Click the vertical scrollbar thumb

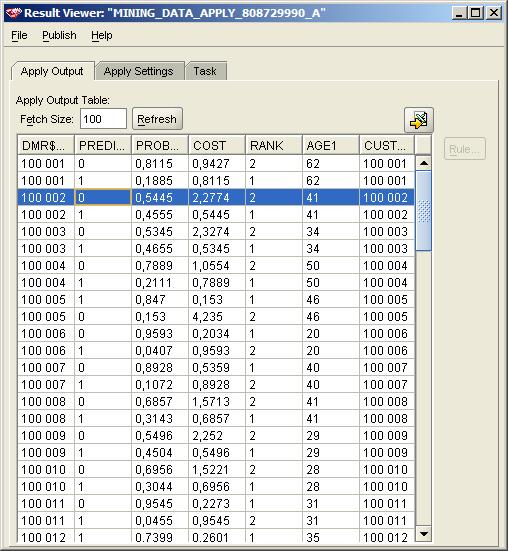point(424,211)
